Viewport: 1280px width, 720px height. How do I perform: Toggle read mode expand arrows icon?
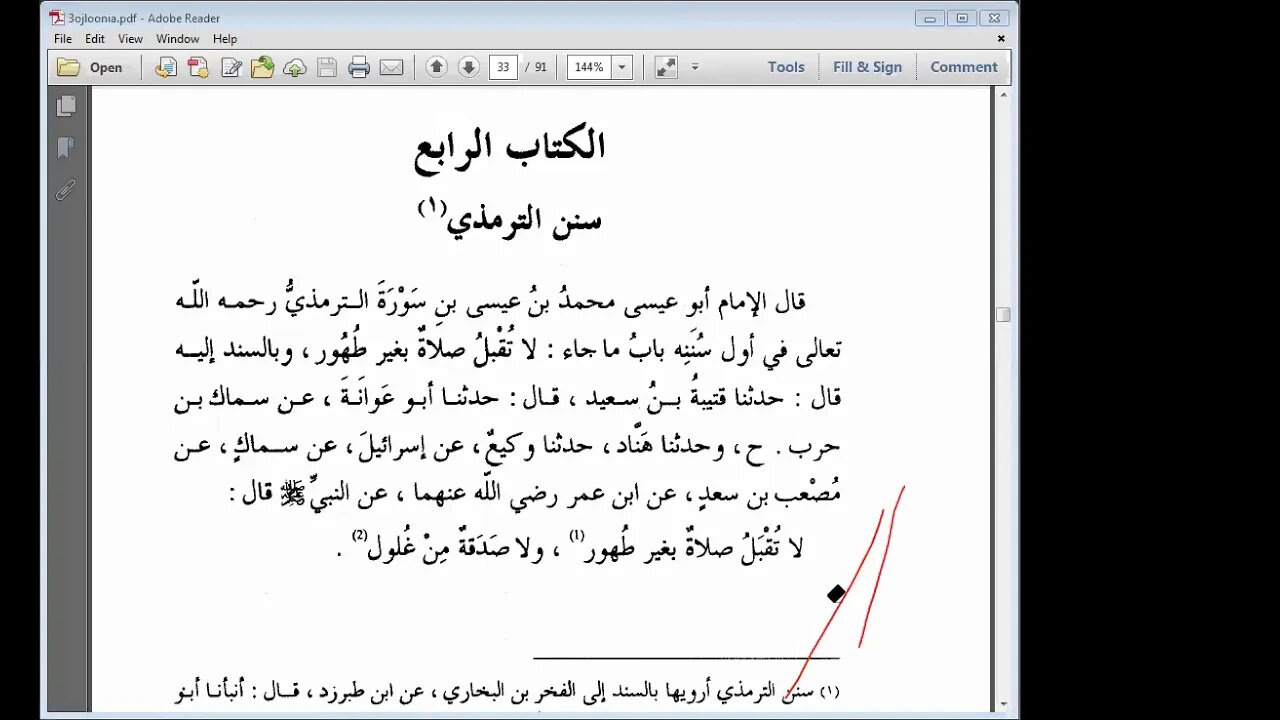pyautogui.click(x=666, y=67)
